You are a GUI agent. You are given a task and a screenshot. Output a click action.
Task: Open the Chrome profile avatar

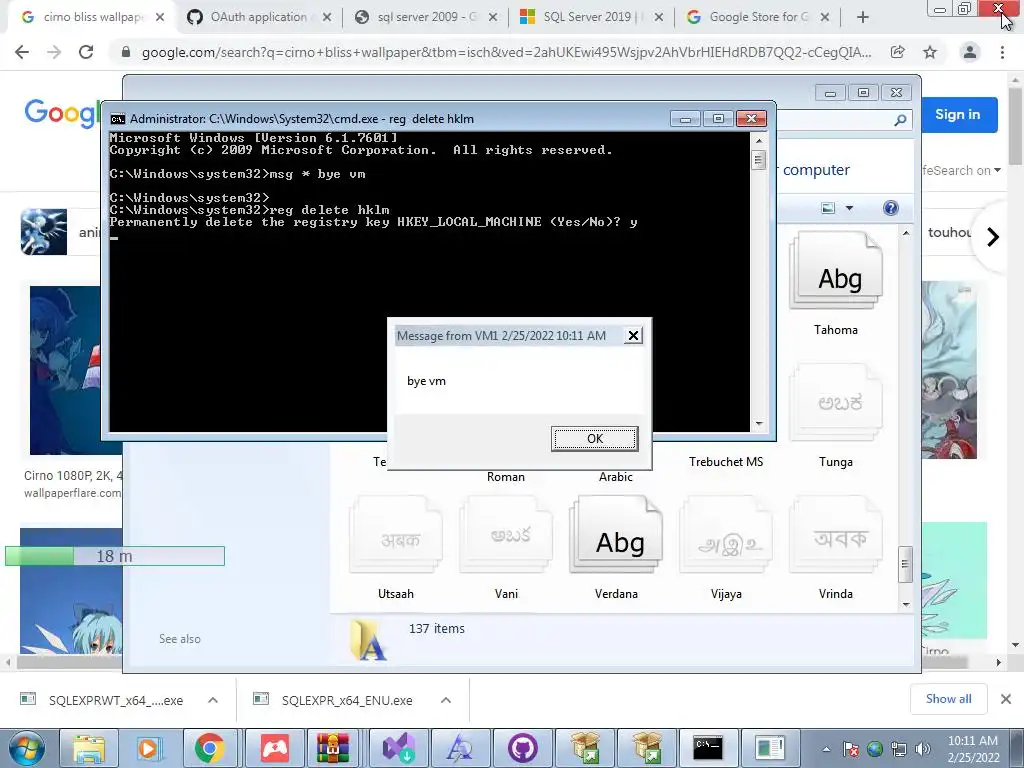(x=970, y=52)
